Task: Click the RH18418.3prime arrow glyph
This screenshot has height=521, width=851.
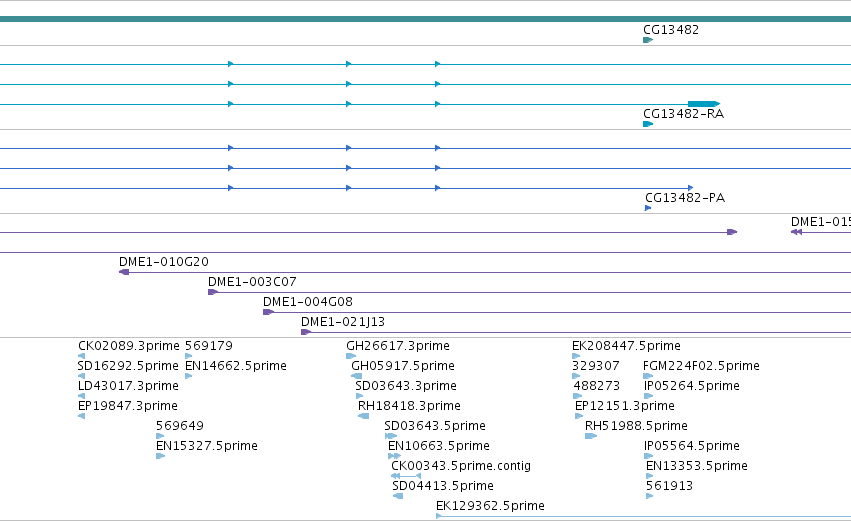Action: tap(364, 416)
